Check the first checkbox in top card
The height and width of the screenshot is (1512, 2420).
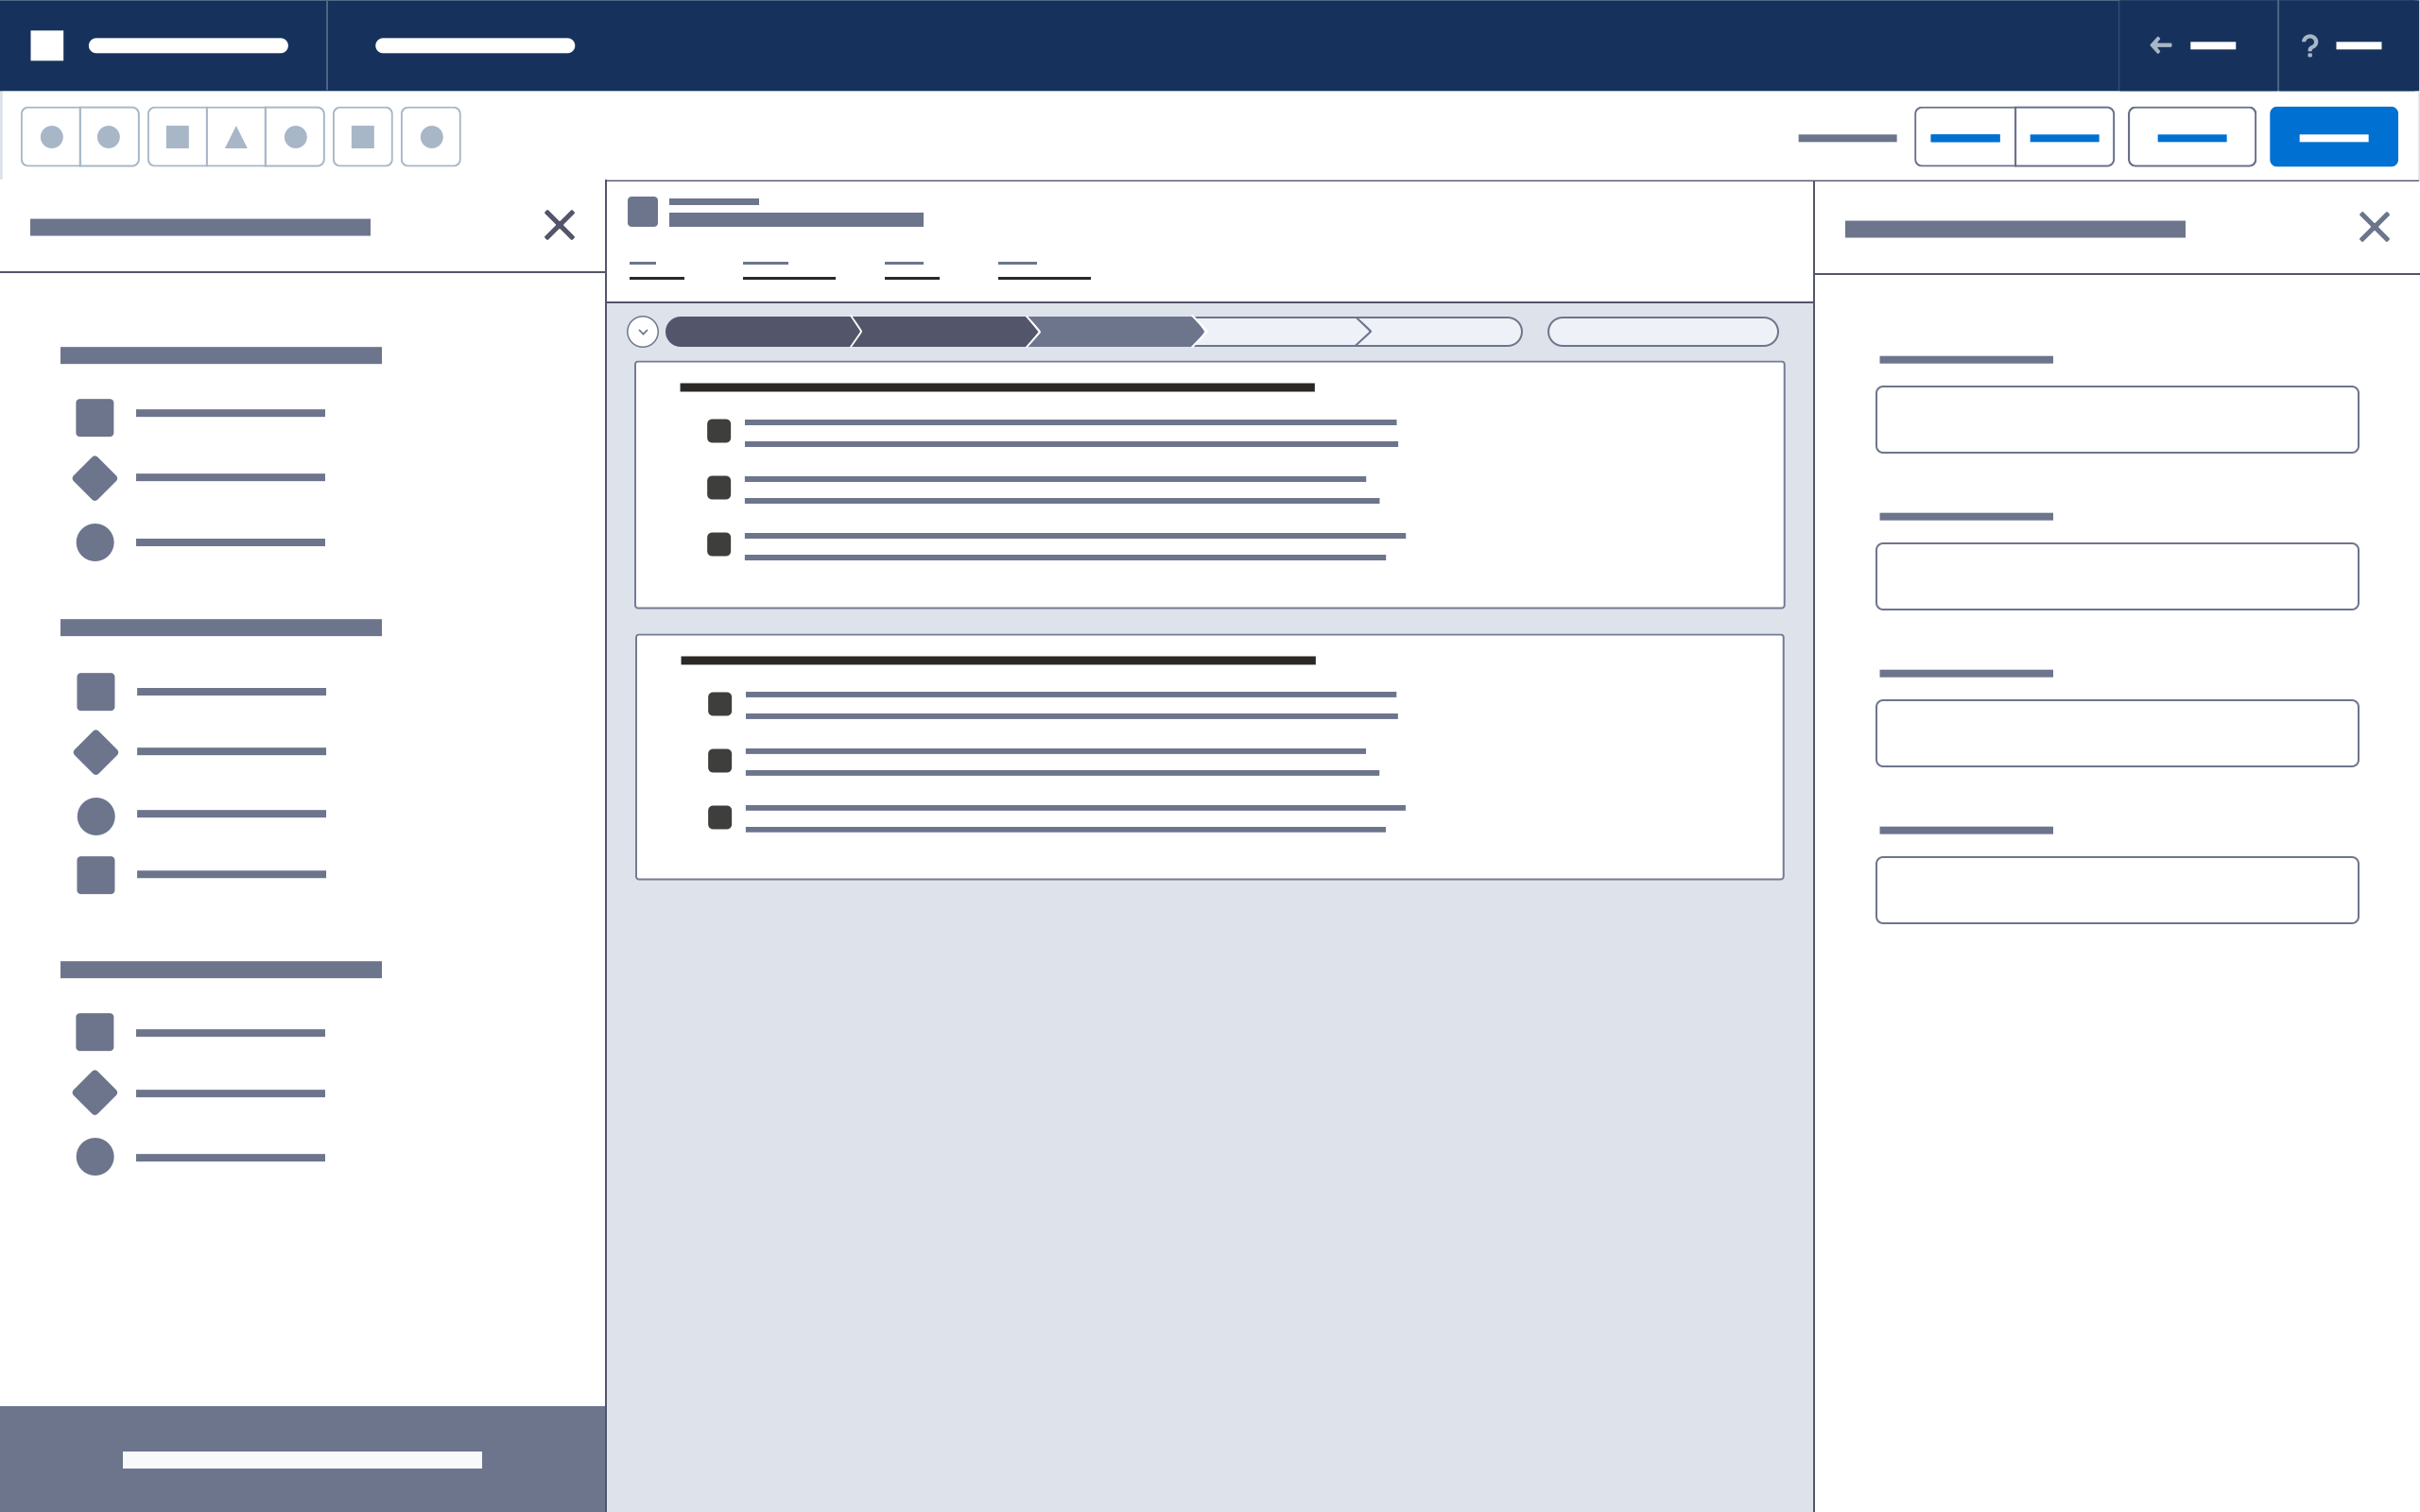[719, 431]
